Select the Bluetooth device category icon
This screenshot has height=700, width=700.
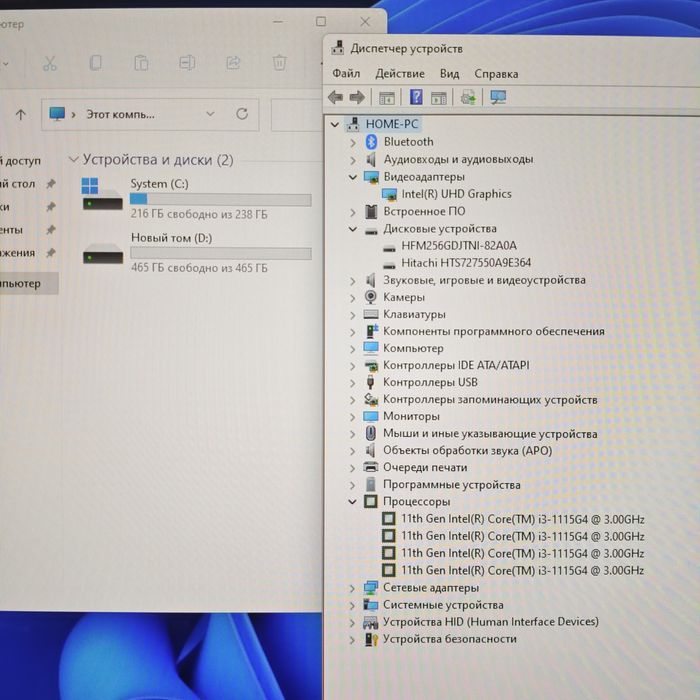371,142
